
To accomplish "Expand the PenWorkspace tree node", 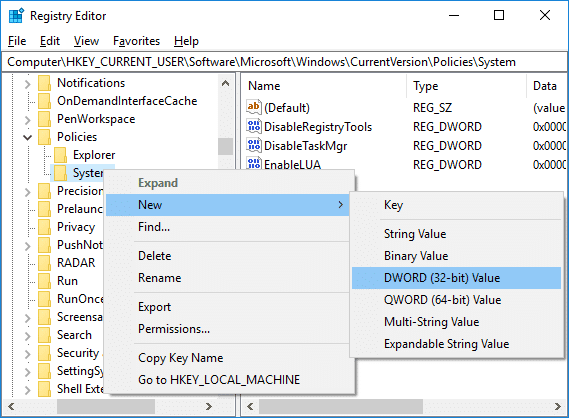I will (x=28, y=120).
